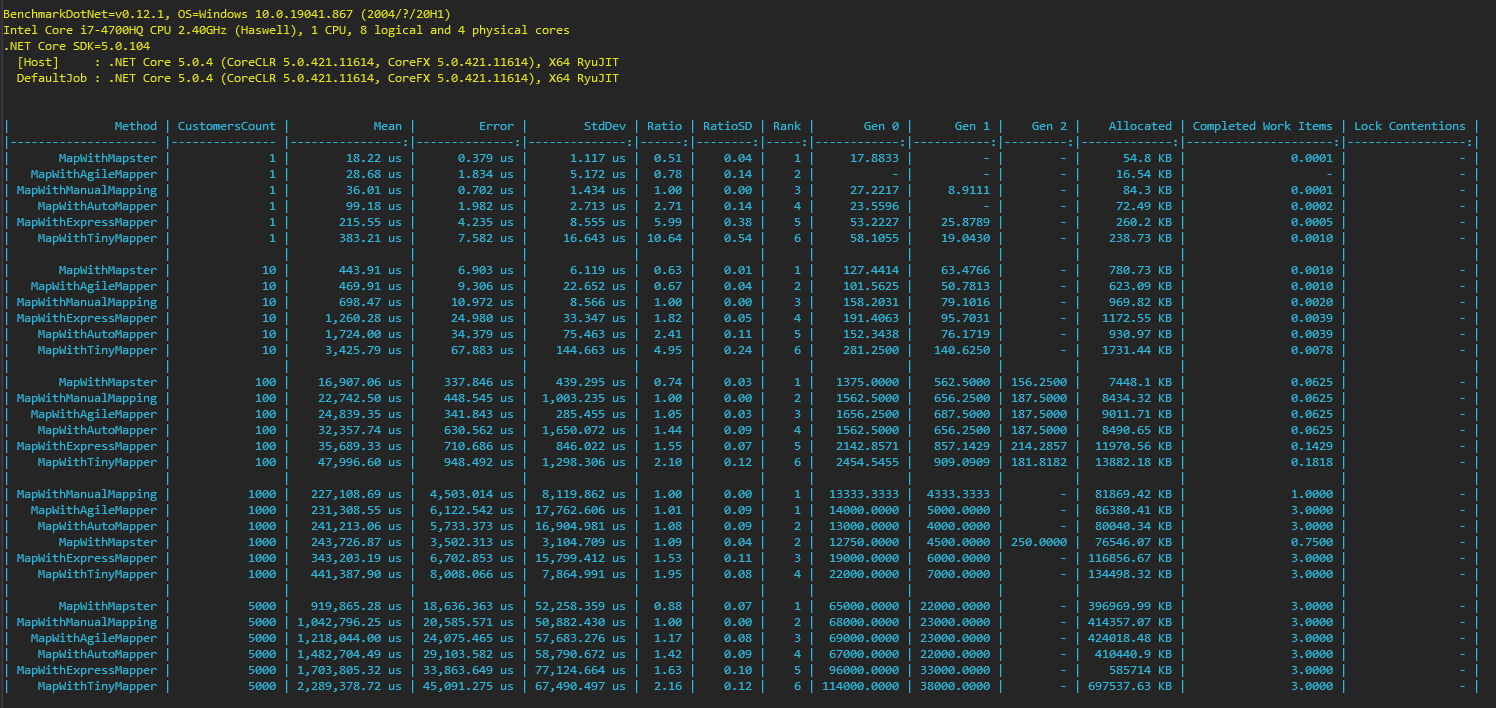Click the .NET Core SDK=5.0.104 line

[77, 46]
